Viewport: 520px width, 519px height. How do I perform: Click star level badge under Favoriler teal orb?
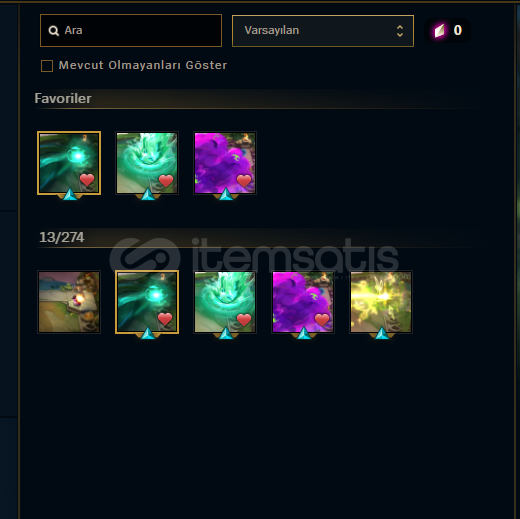(x=70, y=194)
